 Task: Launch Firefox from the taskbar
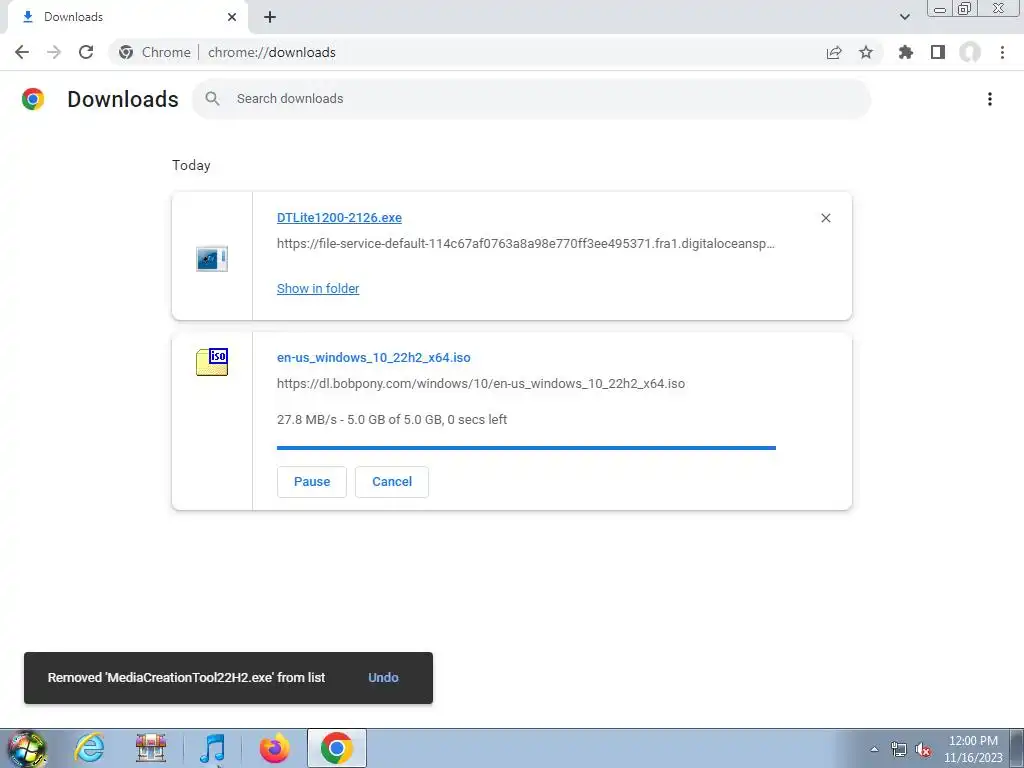pyautogui.click(x=274, y=748)
